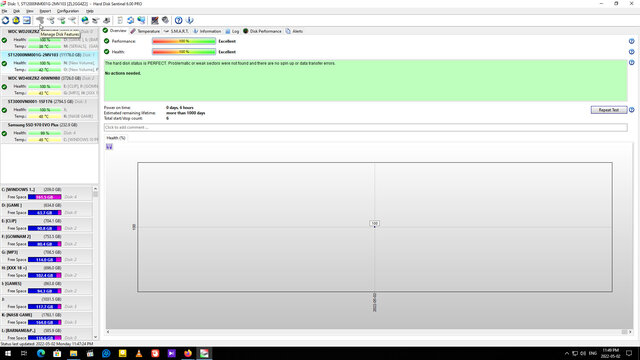Click the blue question mark Help icon
640x360 pixels.
tap(178, 20)
